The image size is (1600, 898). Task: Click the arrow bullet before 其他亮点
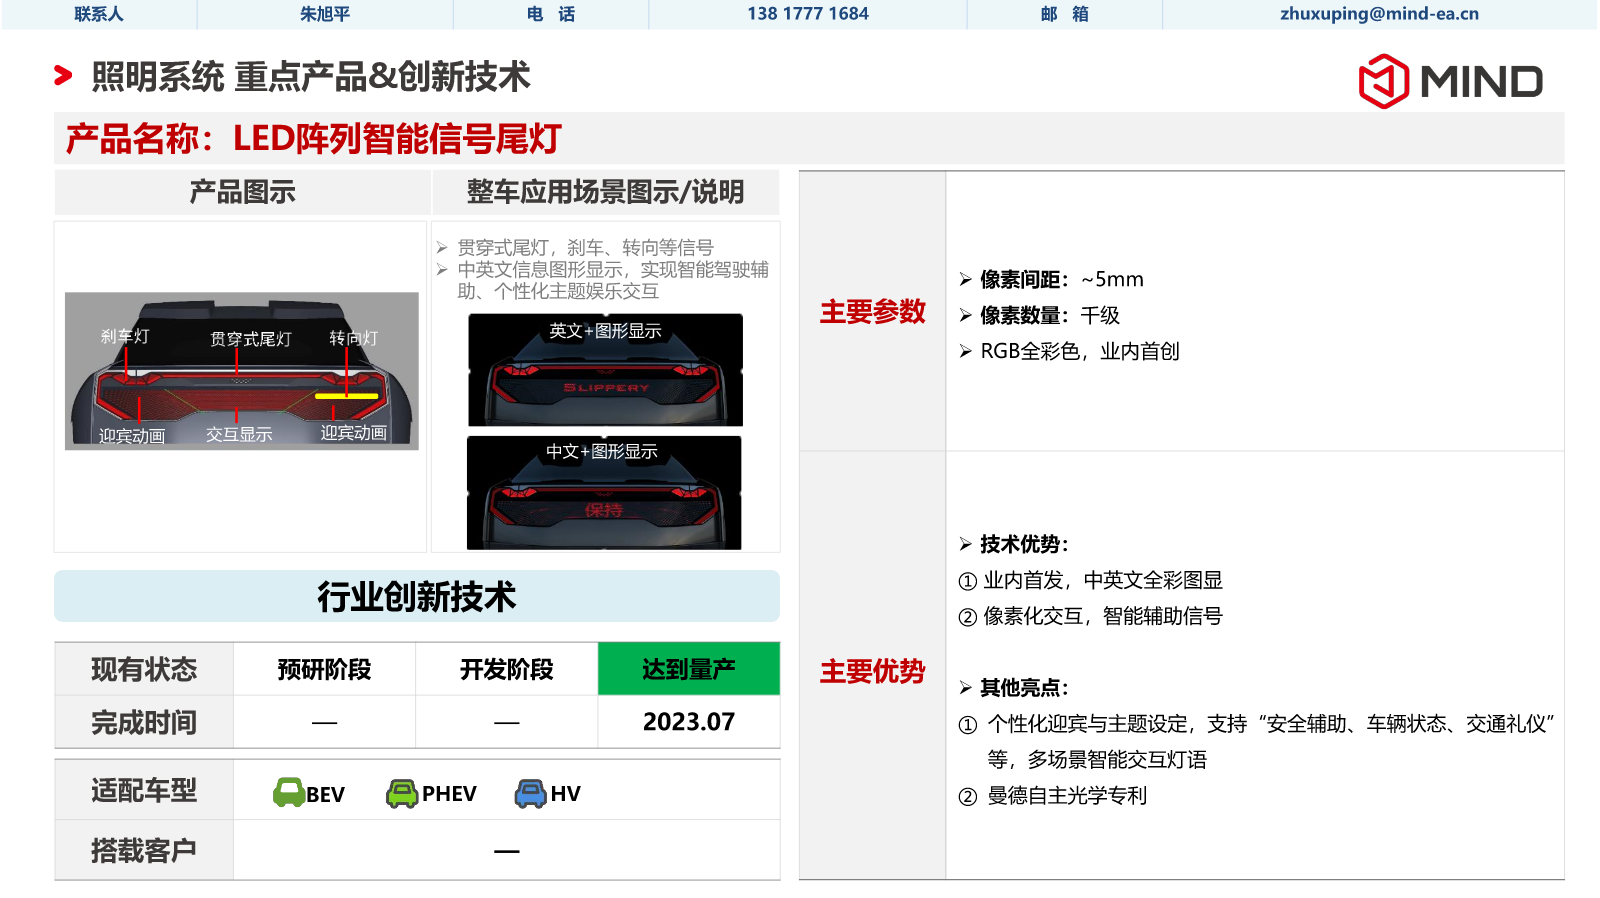(x=965, y=688)
